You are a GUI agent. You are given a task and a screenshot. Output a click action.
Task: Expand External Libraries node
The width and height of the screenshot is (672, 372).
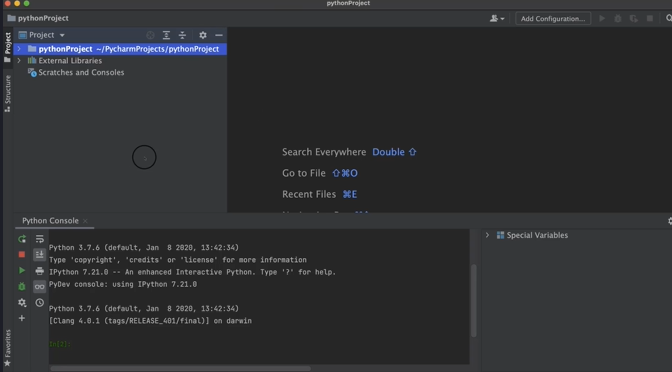tap(19, 61)
